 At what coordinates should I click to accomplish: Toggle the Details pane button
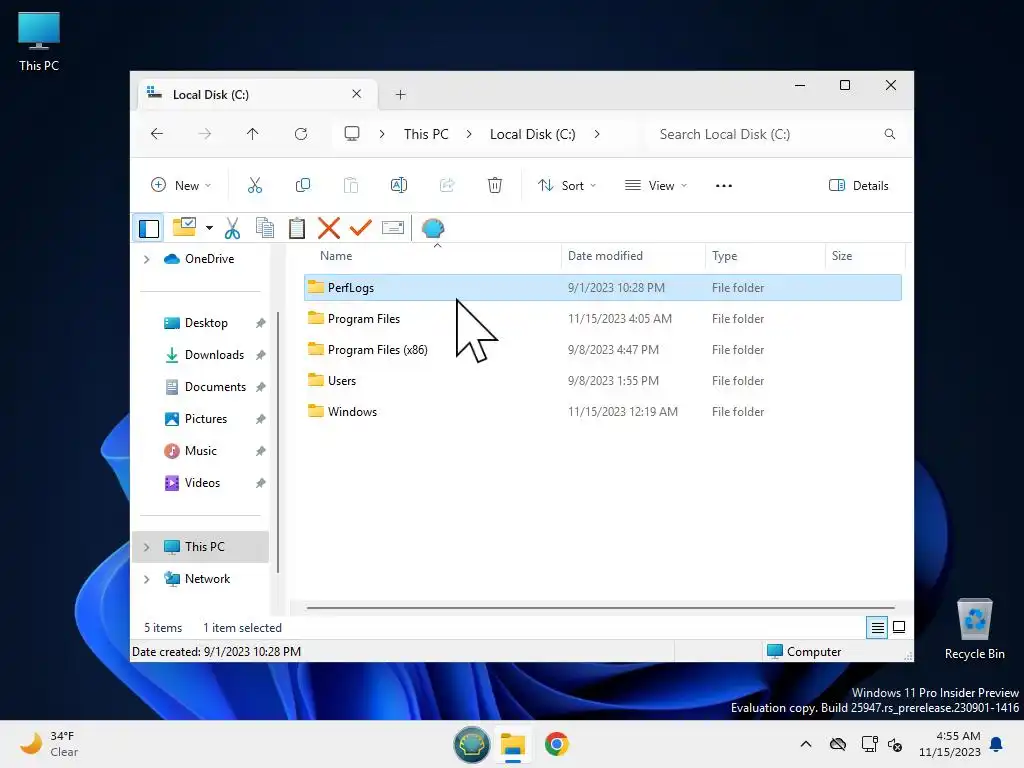(x=858, y=185)
